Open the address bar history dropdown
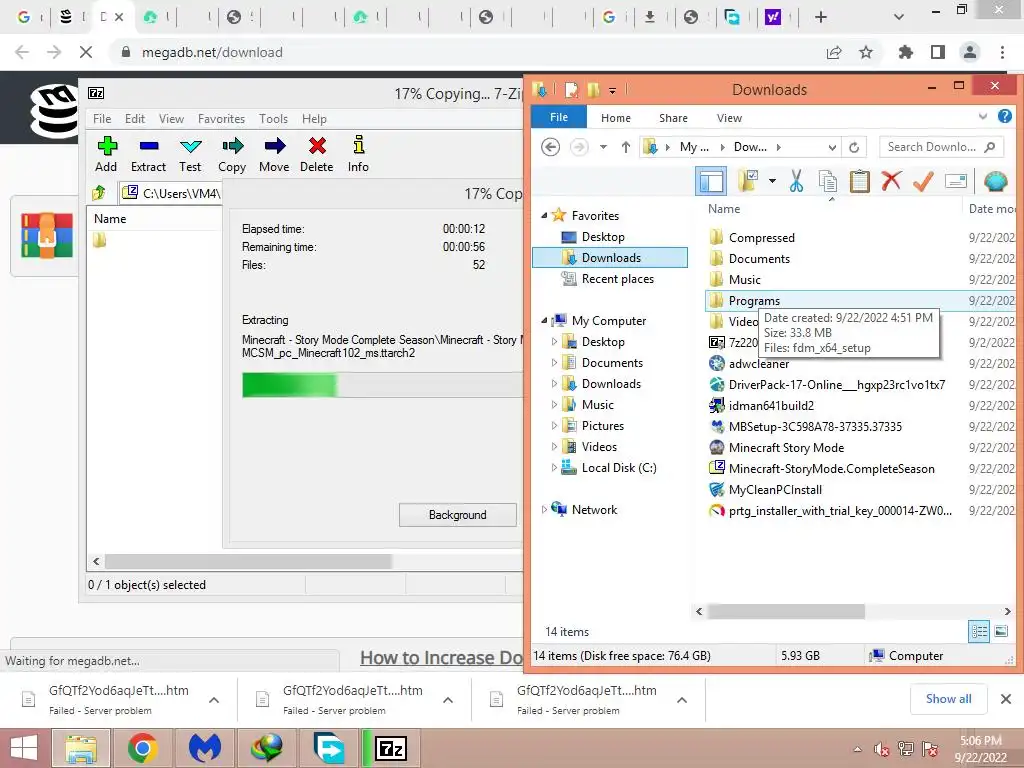 click(832, 147)
